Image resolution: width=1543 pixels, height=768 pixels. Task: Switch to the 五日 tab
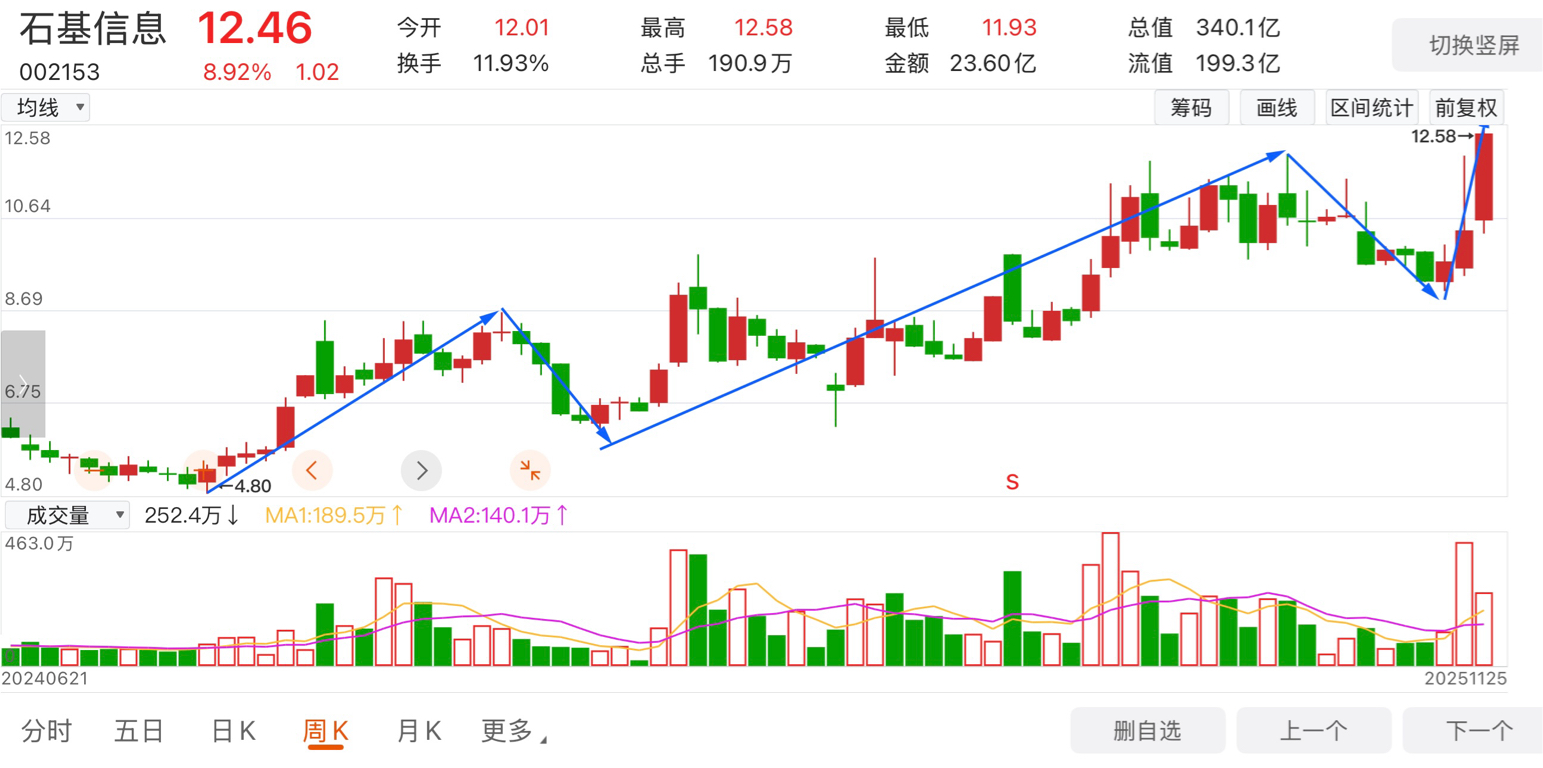139,731
